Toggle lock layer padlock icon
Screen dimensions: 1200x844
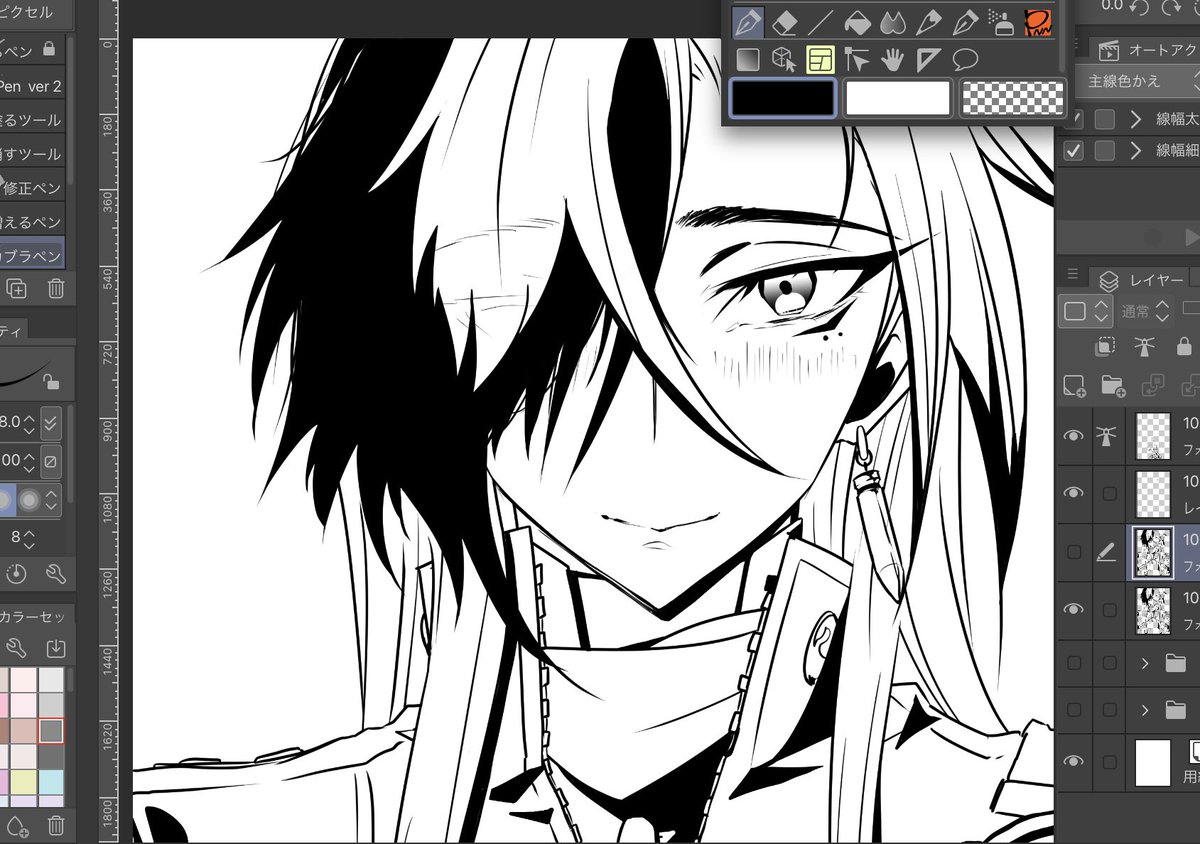pyautogui.click(x=1184, y=347)
